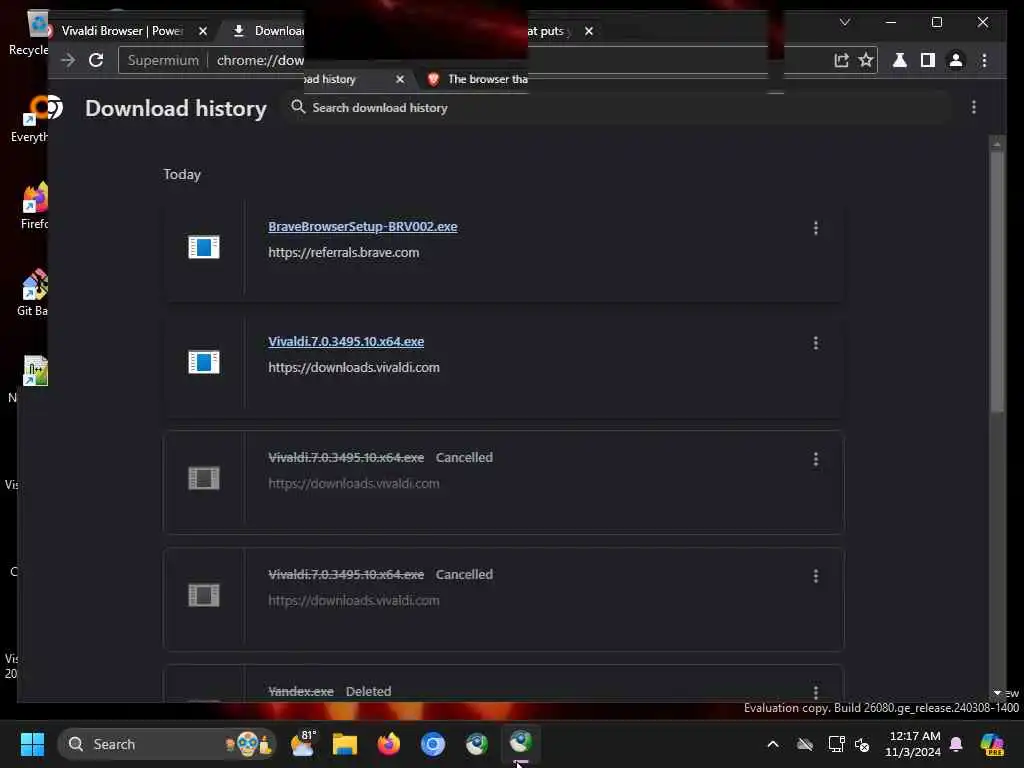Open the Copilot preview icon in the taskbar
The height and width of the screenshot is (768, 1024).
[x=992, y=744]
